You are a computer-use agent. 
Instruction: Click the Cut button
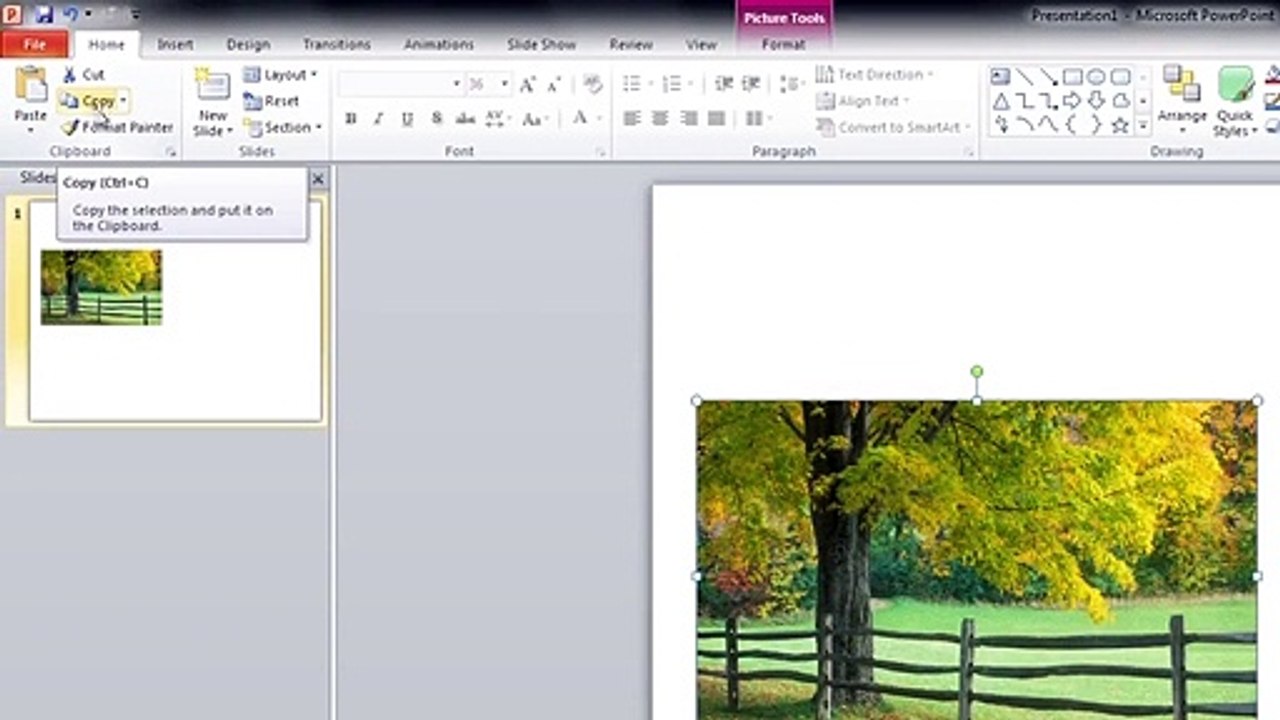[x=83, y=74]
